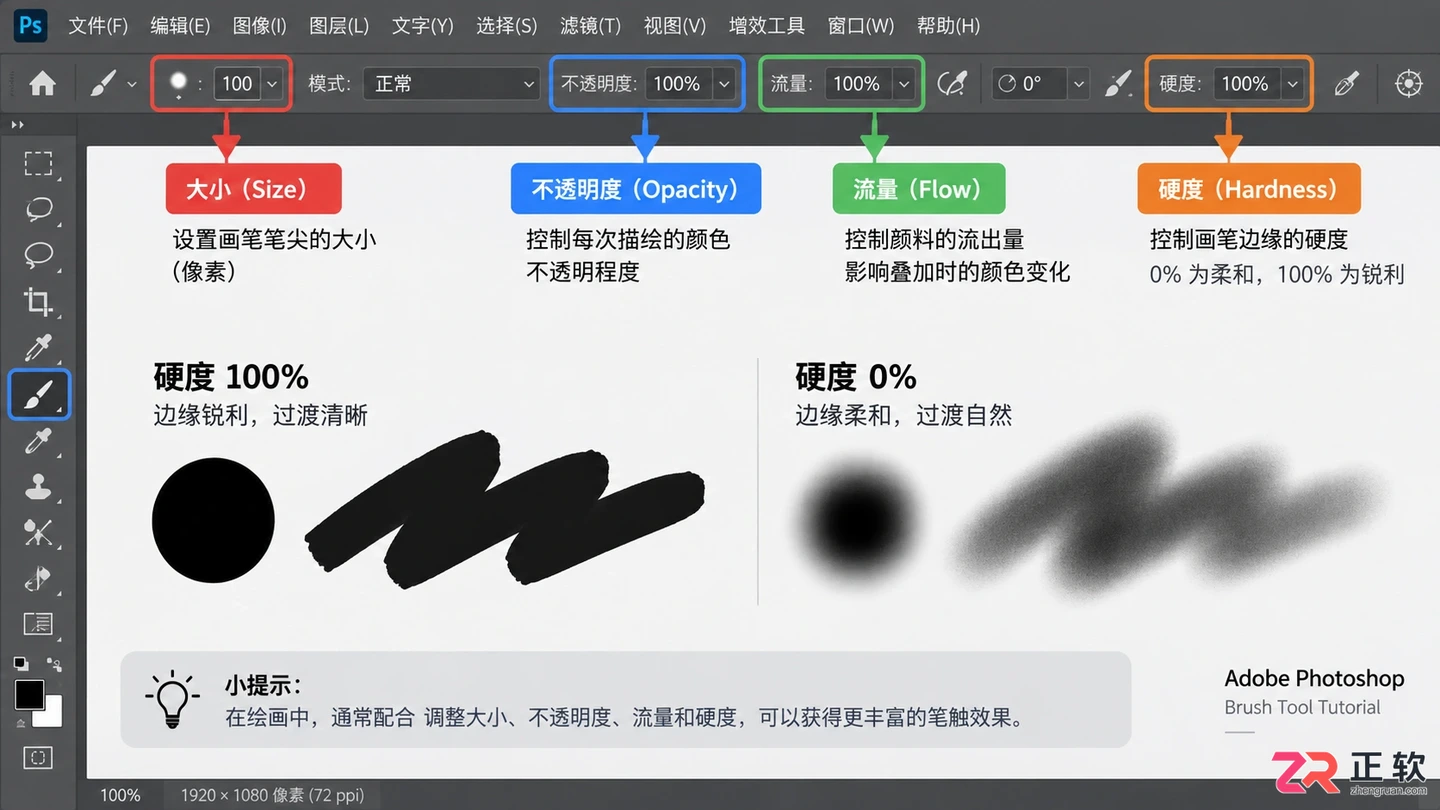This screenshot has height=810, width=1440.
Task: Select the lasso icon directly above the Crop tool
Action: 38,254
